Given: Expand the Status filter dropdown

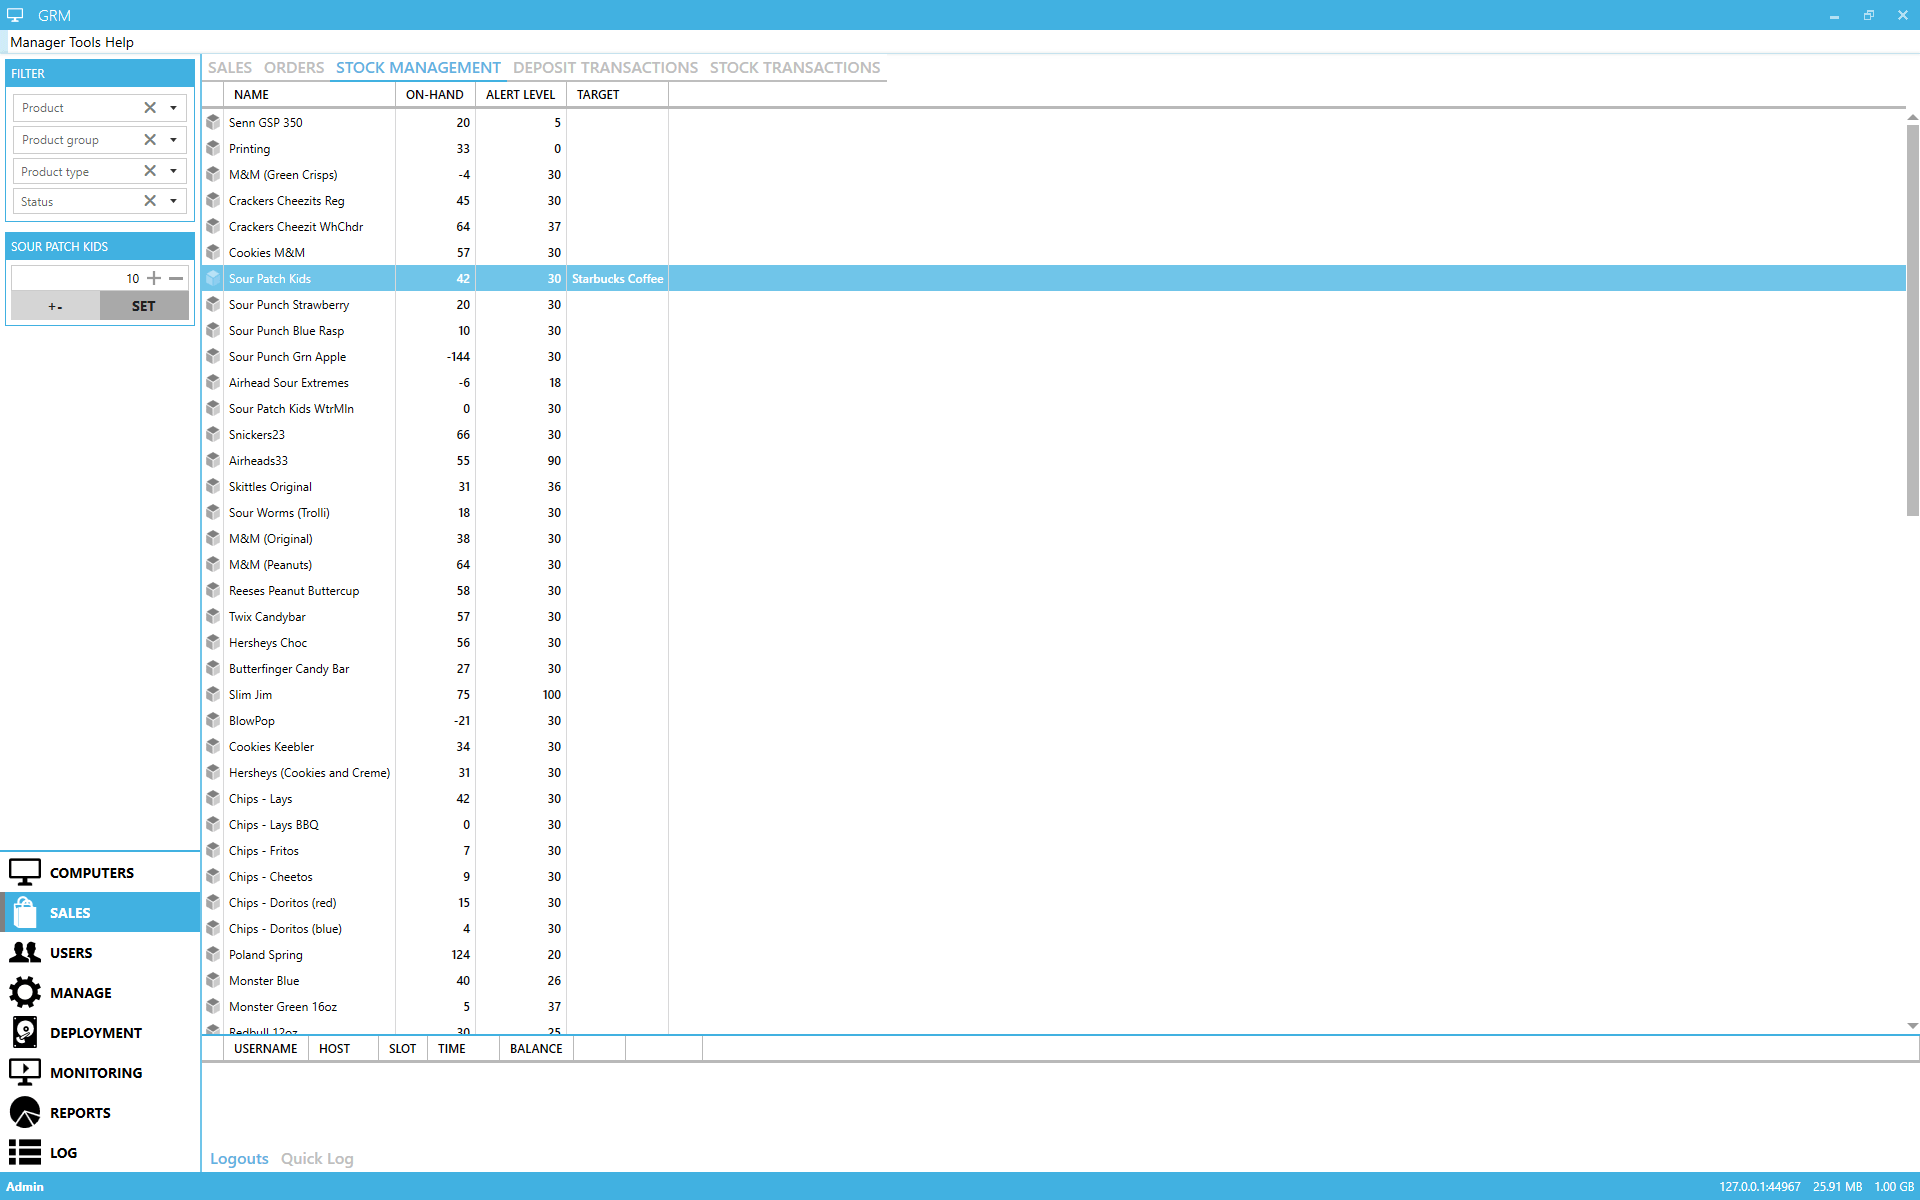Looking at the screenshot, I should pyautogui.click(x=173, y=201).
